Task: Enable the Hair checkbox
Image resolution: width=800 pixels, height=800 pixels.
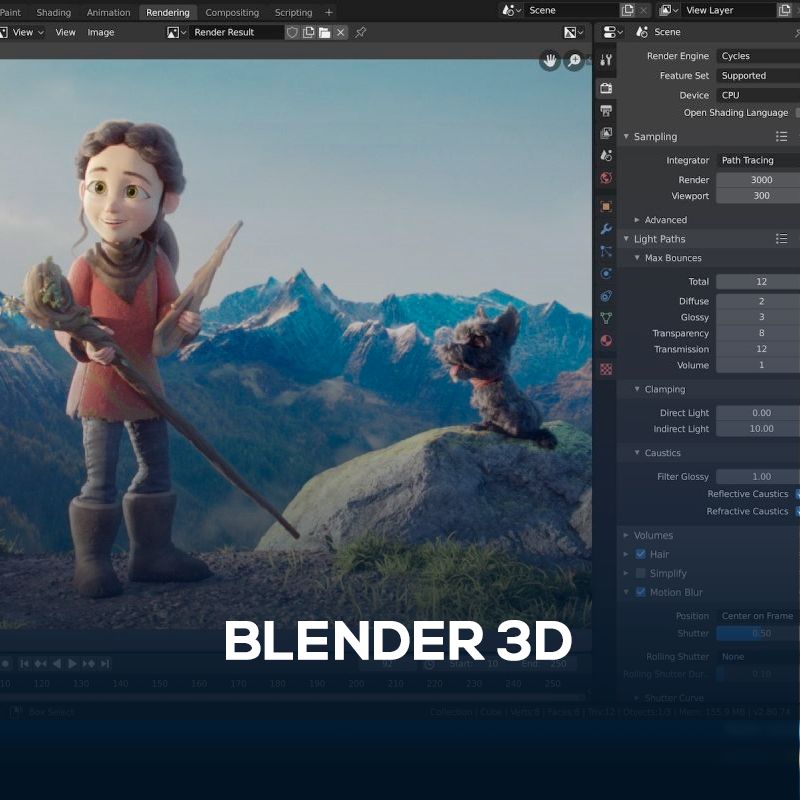Action: [640, 554]
